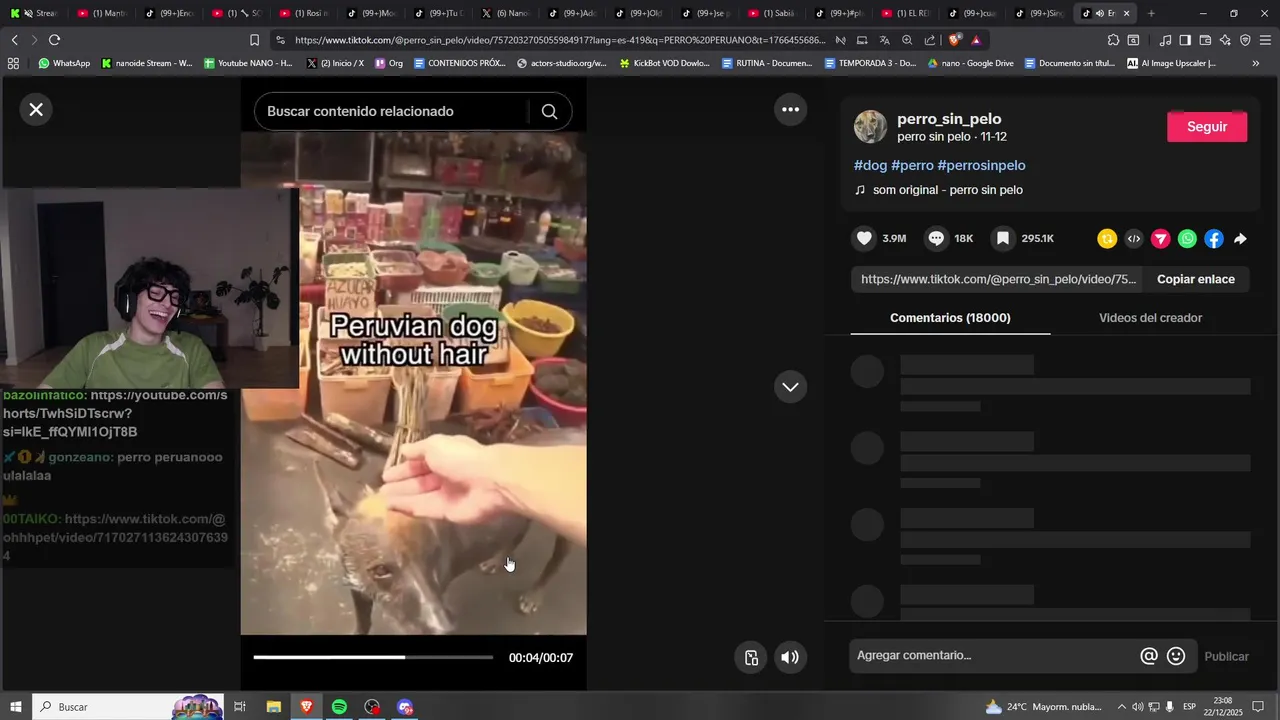Go back with browser back arrow

tap(14, 40)
